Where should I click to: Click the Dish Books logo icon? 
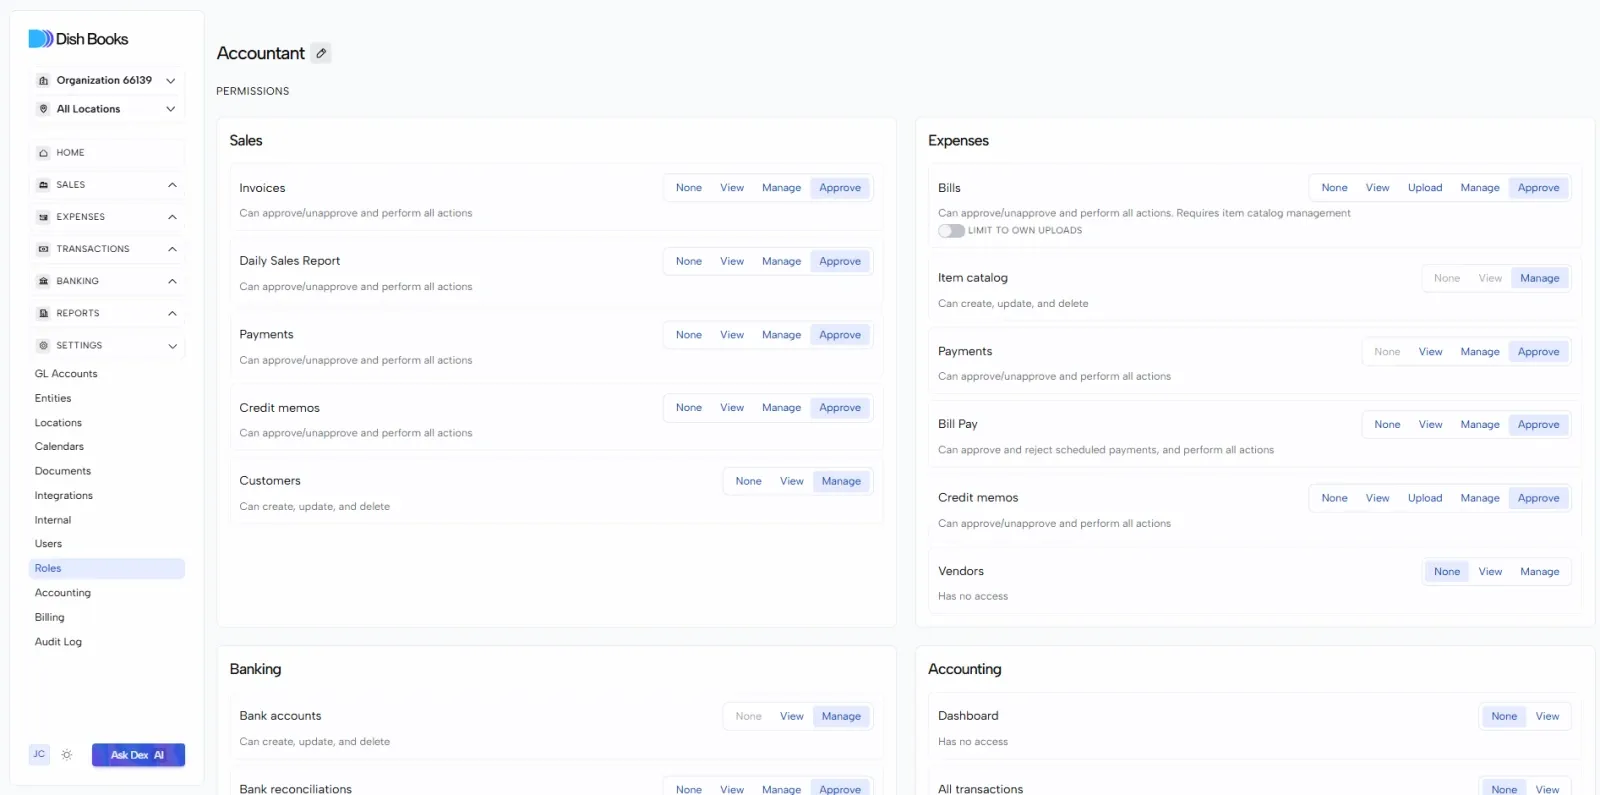click(40, 39)
